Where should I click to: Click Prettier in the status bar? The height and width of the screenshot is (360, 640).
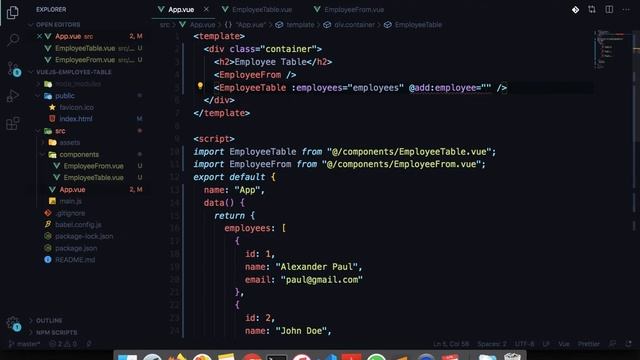point(589,344)
